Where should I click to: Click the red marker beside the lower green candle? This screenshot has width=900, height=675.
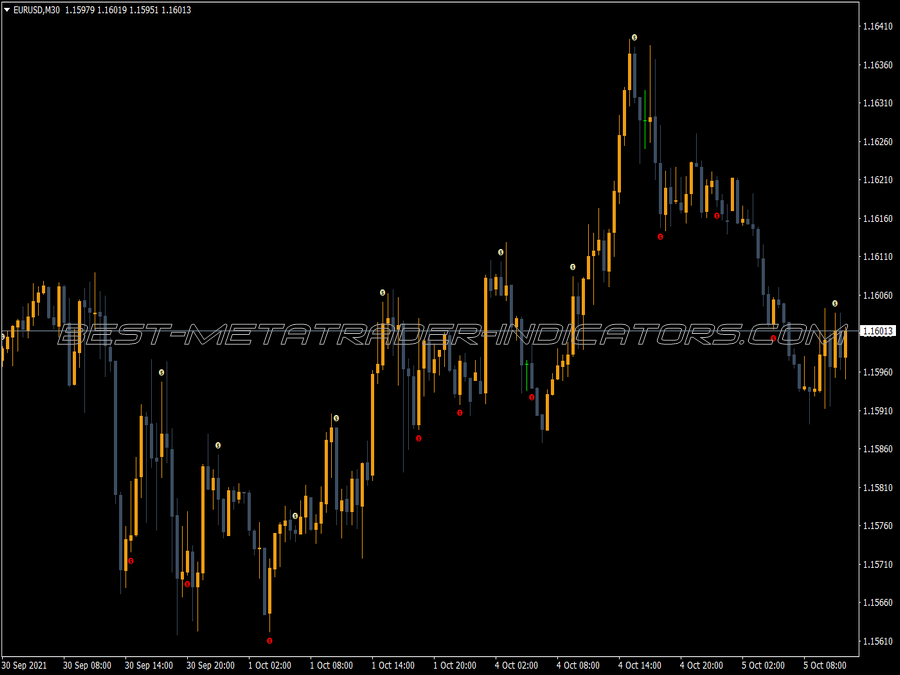point(532,397)
